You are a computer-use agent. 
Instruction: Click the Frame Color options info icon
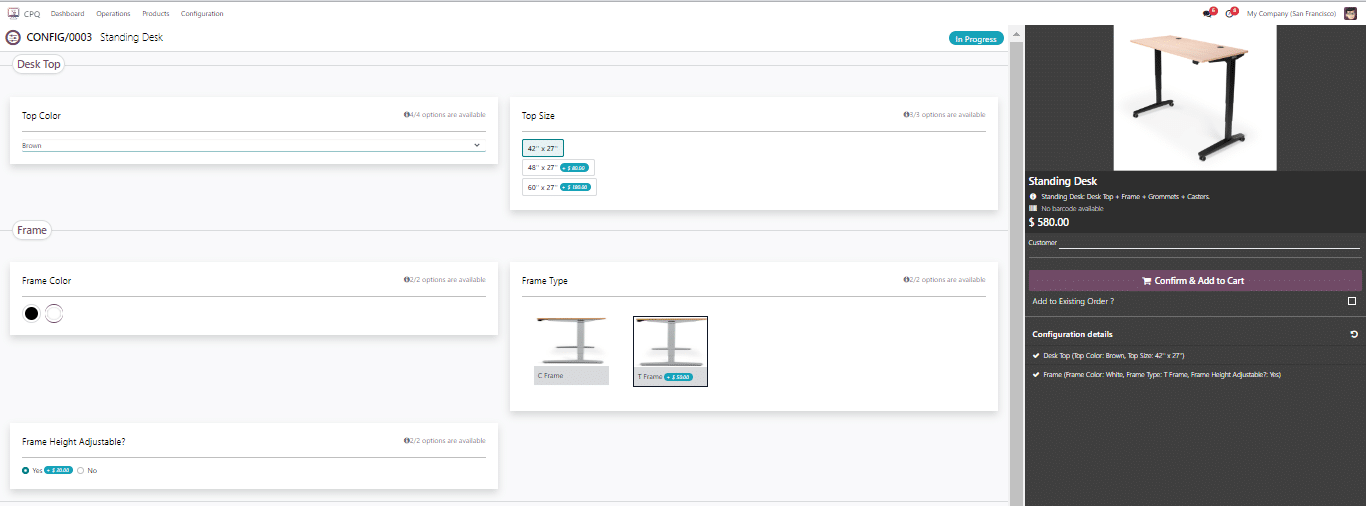click(x=407, y=280)
